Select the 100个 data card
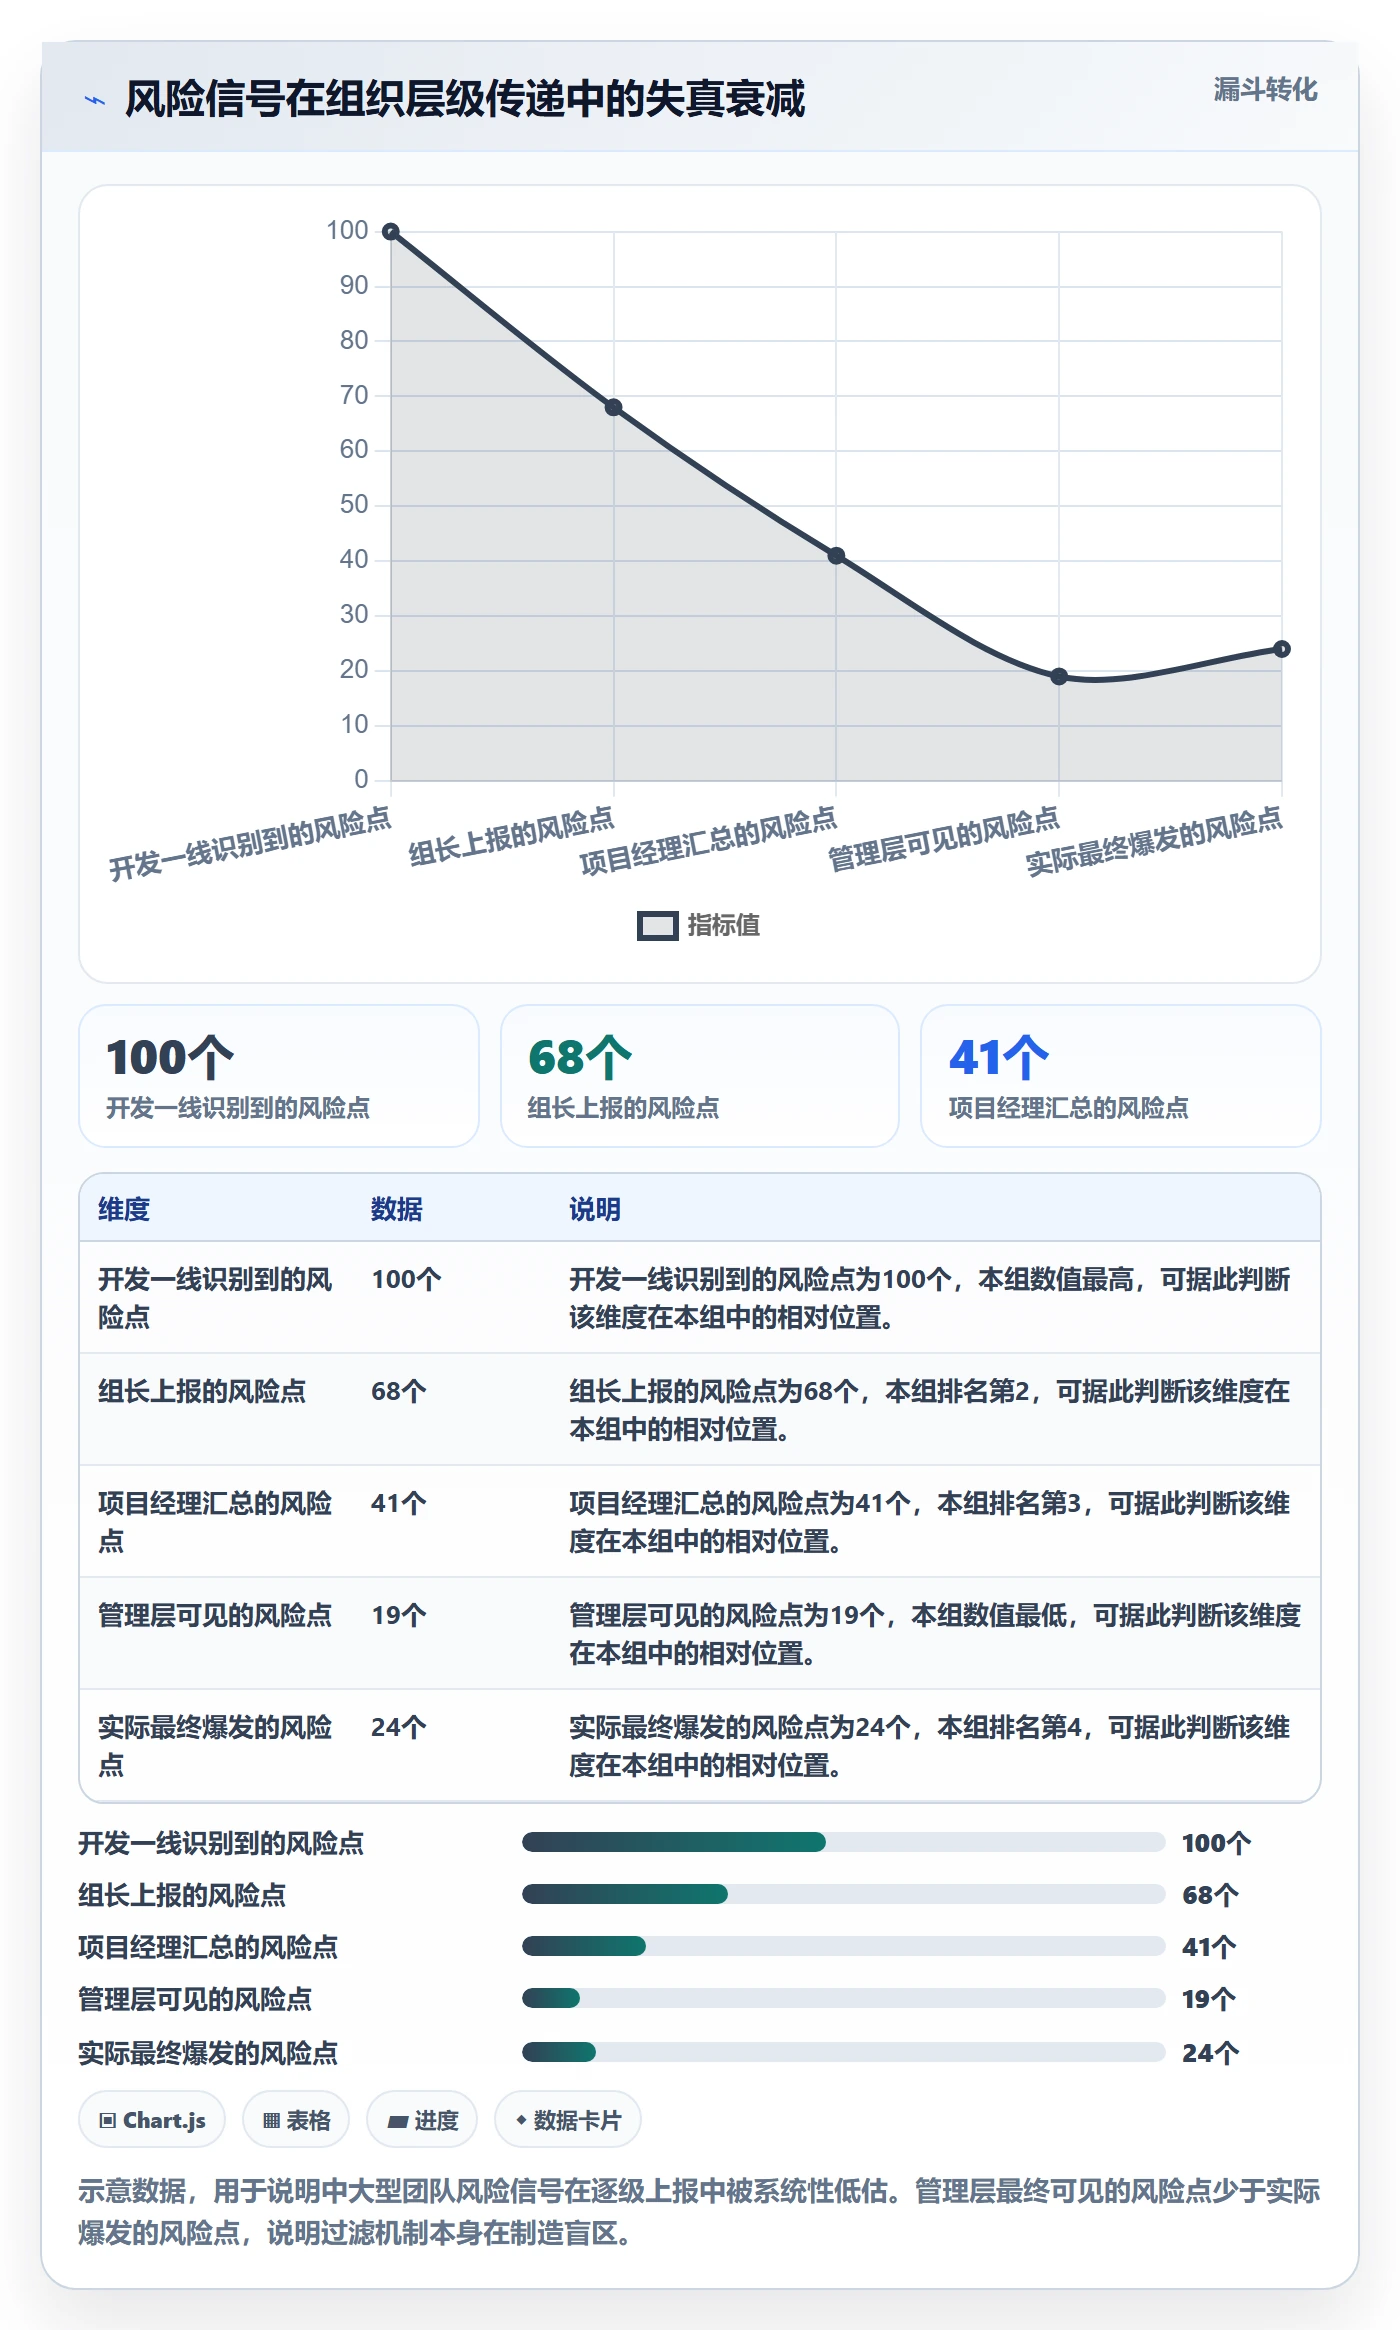 [x=279, y=1076]
